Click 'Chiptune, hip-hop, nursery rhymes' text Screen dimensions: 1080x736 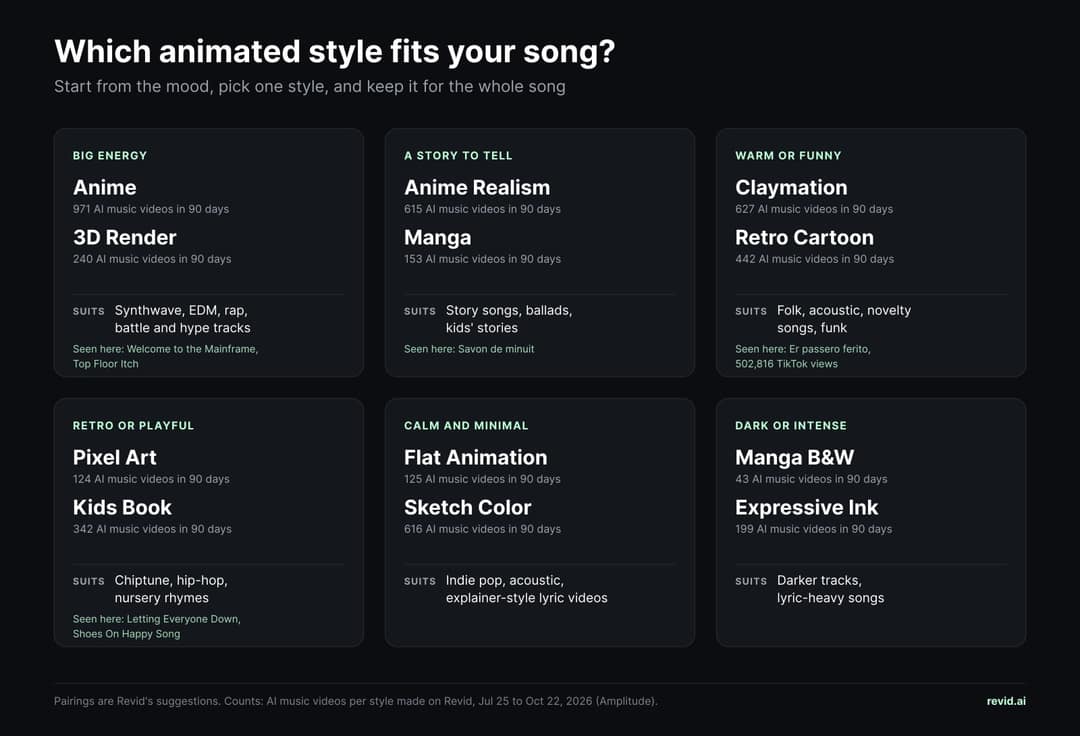coord(171,589)
